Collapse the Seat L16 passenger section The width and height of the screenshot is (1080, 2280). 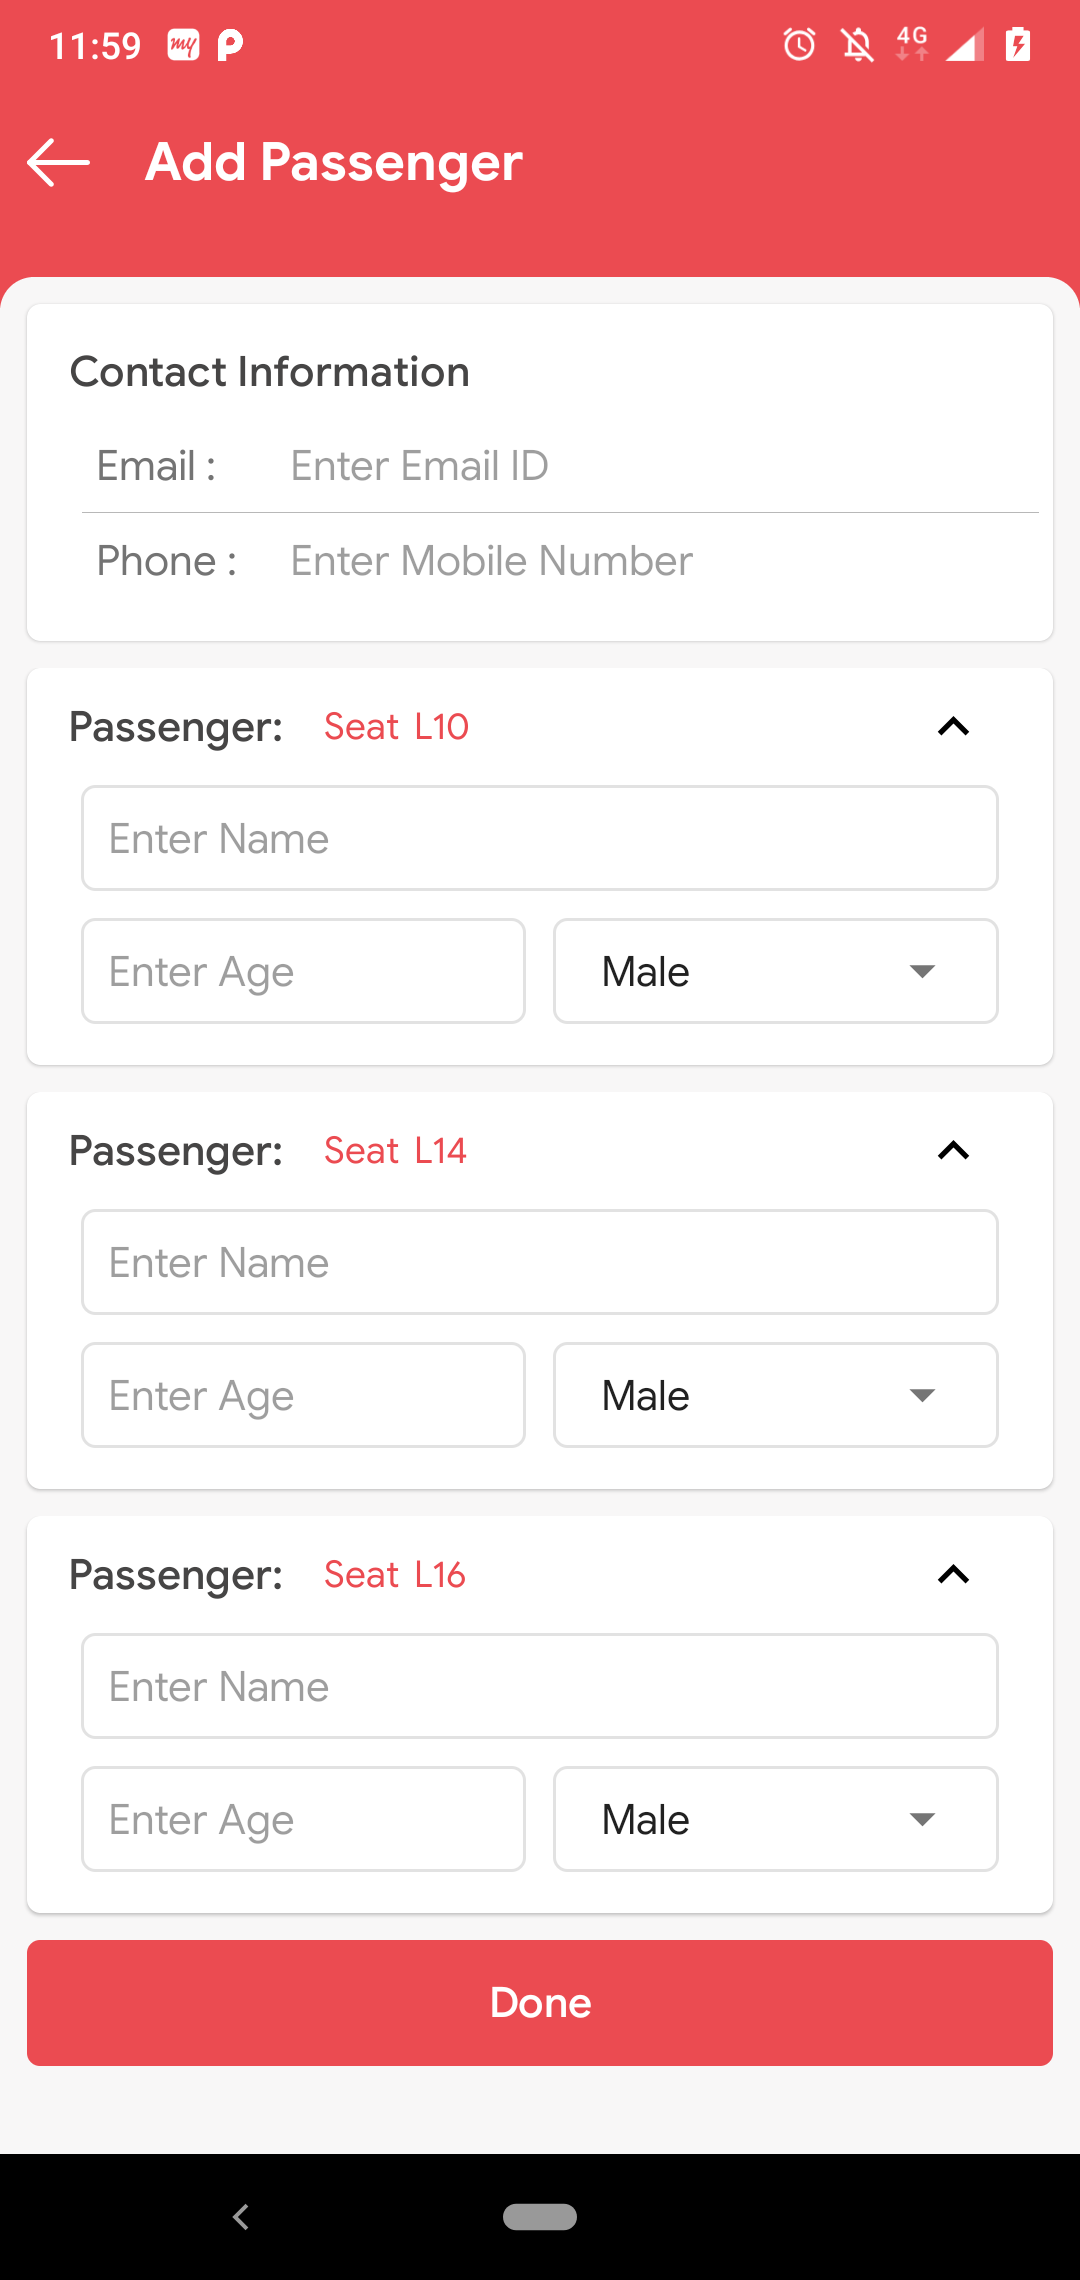point(953,1575)
